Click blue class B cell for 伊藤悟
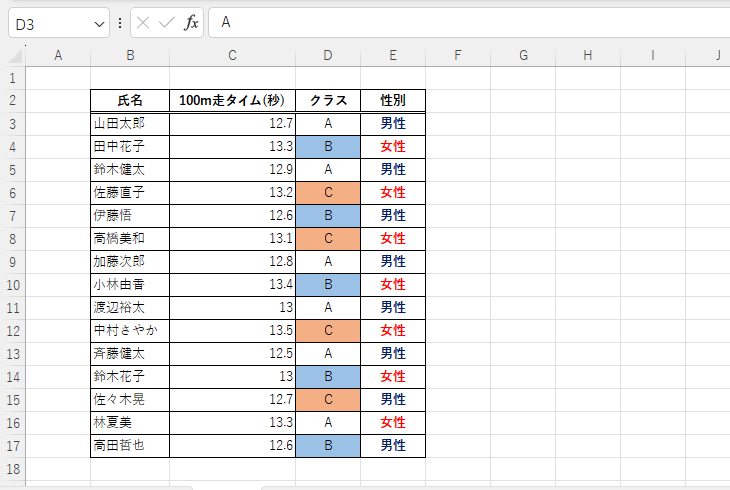This screenshot has height=490, width=730. tap(328, 216)
